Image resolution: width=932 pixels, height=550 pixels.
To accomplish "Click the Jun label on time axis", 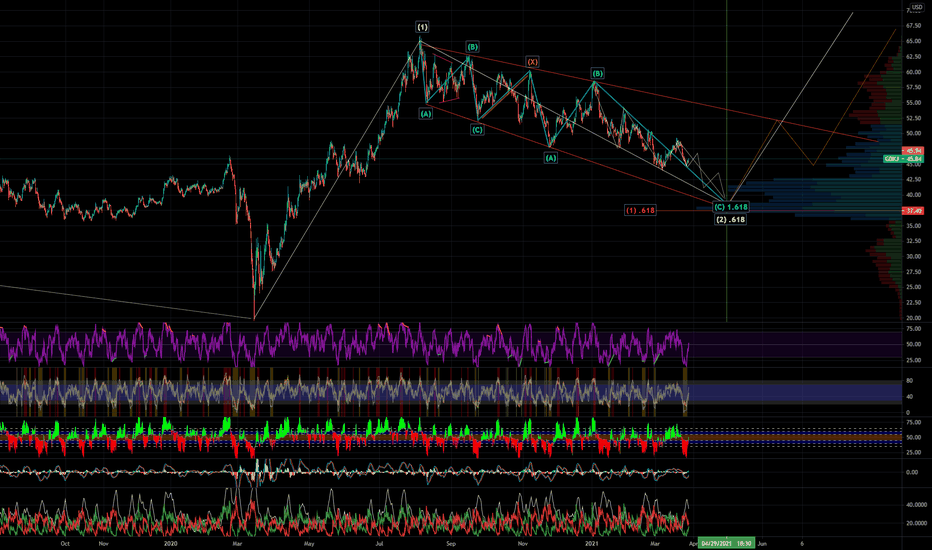I will click(762, 543).
